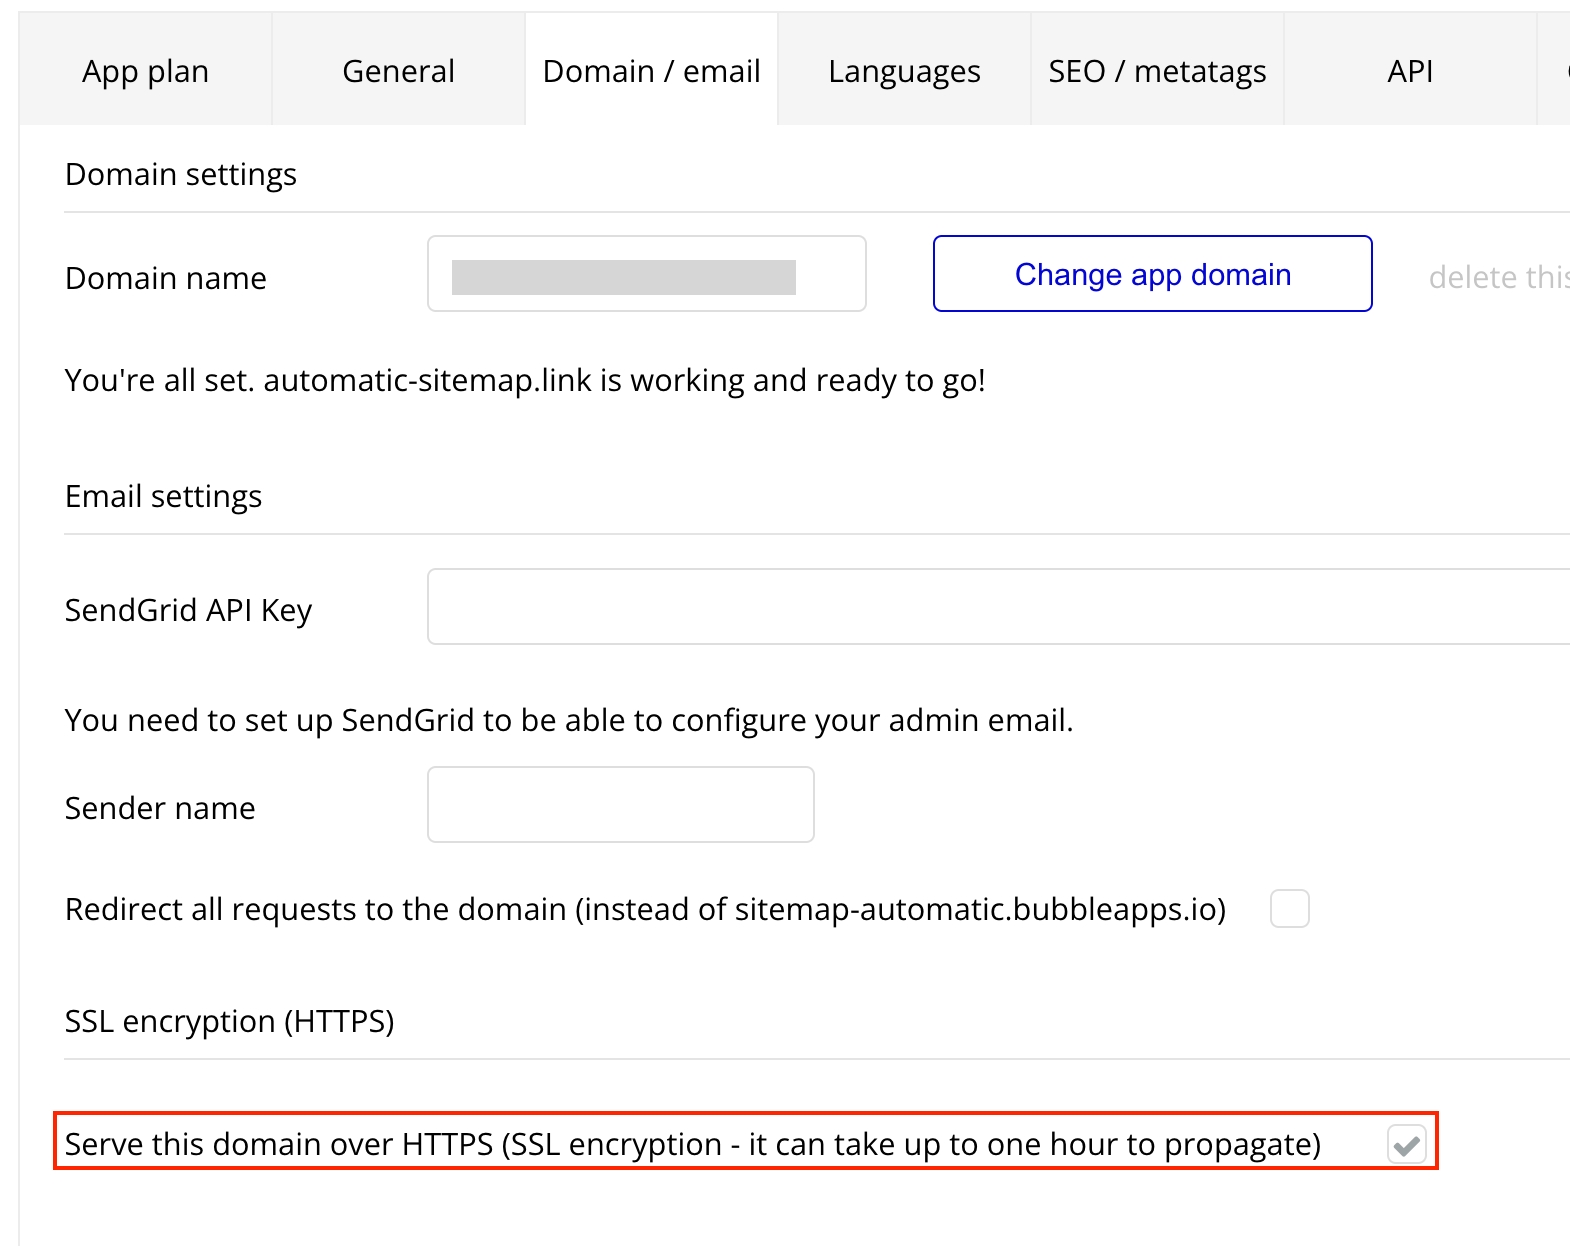The height and width of the screenshot is (1246, 1570).
Task: Click the automatic-sitemap.link ready status message
Action: pyautogui.click(x=525, y=381)
